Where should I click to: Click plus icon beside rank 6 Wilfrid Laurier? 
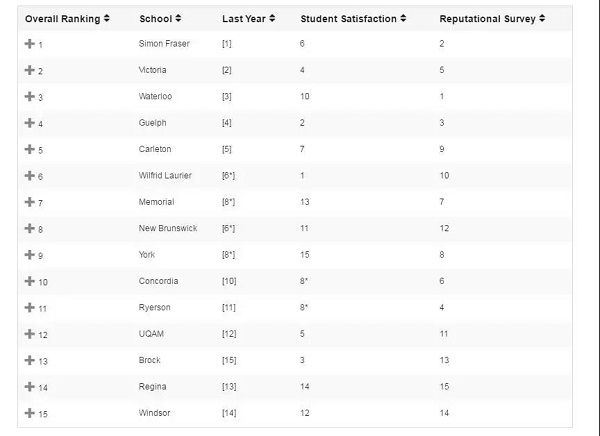point(29,176)
